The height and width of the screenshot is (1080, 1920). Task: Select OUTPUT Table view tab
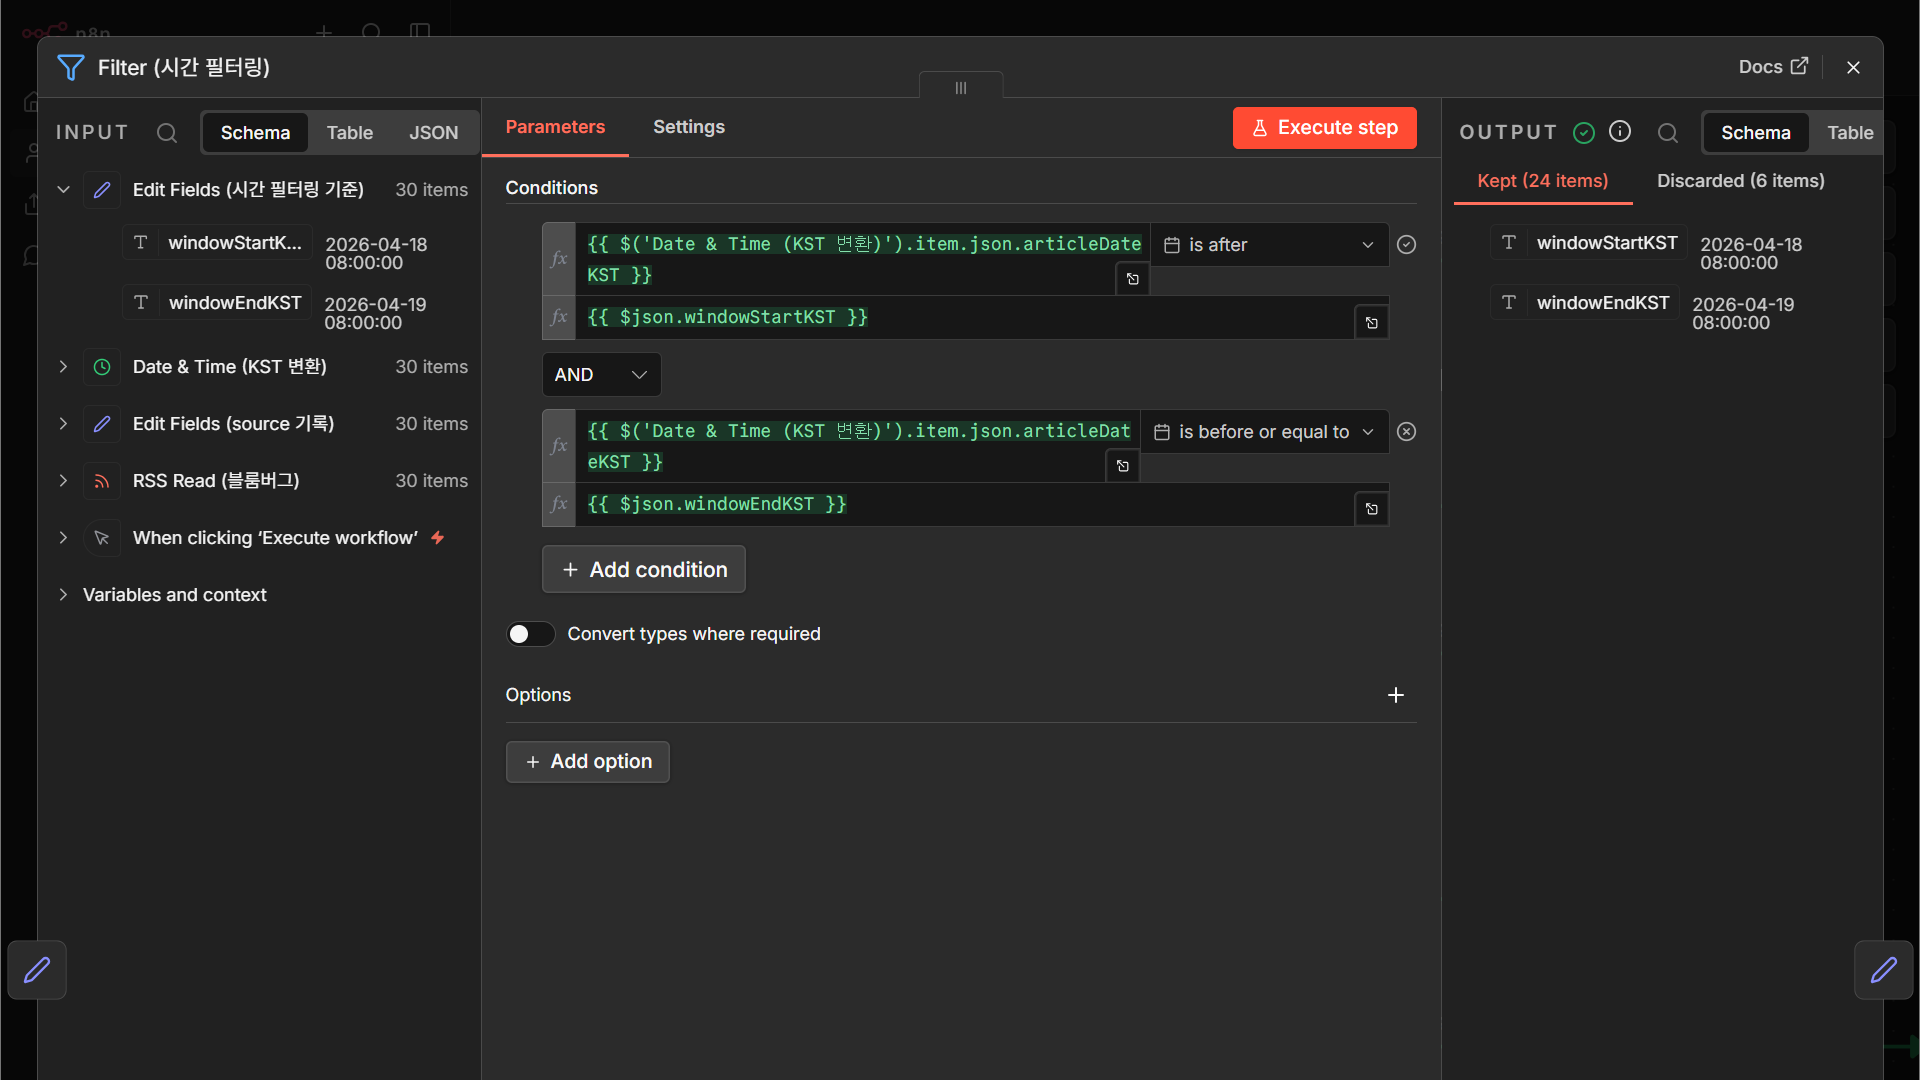[1850, 133]
